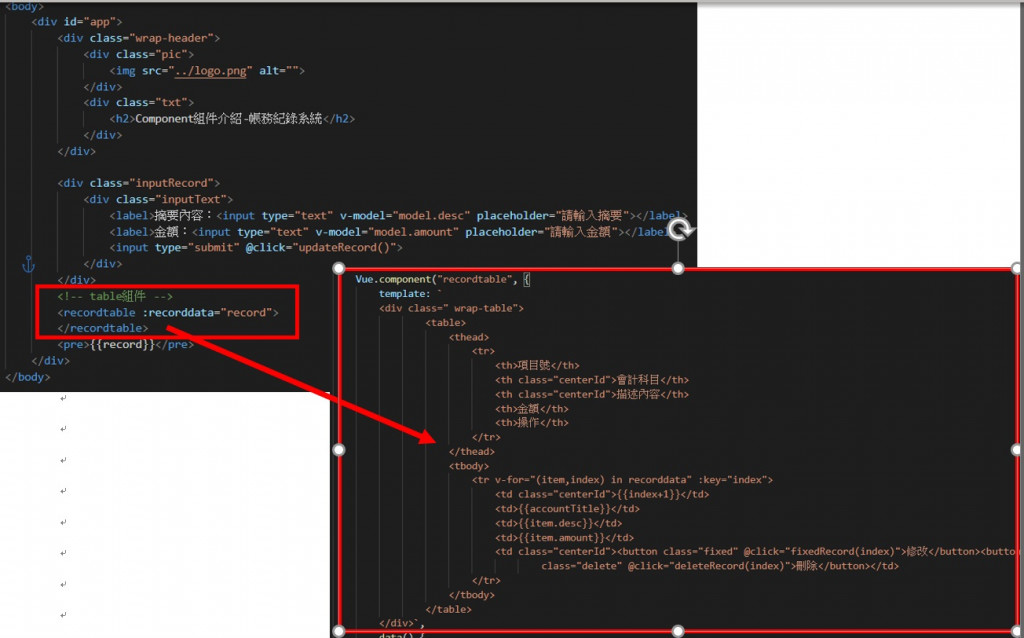Click the left-middle sizing handle of selected image

click(338, 450)
